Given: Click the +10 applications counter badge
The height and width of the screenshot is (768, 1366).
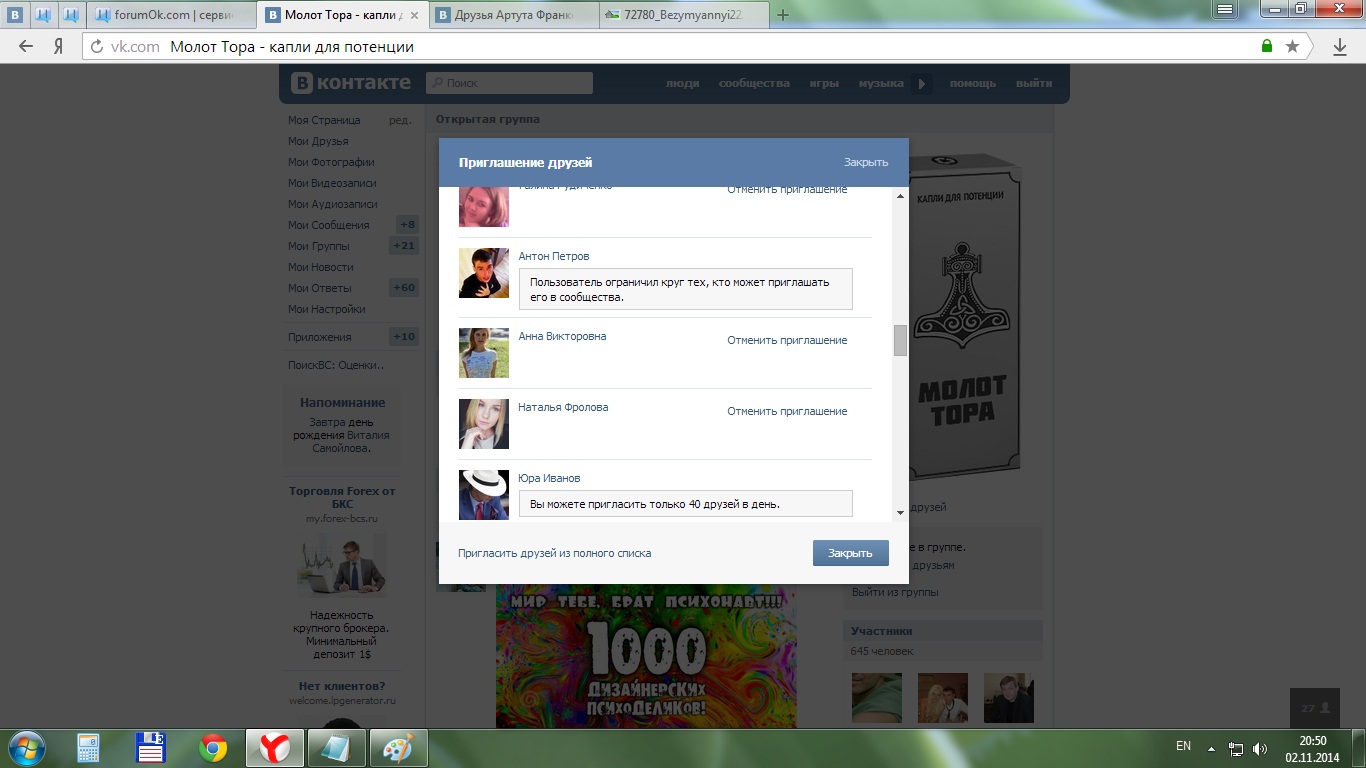Looking at the screenshot, I should [404, 337].
